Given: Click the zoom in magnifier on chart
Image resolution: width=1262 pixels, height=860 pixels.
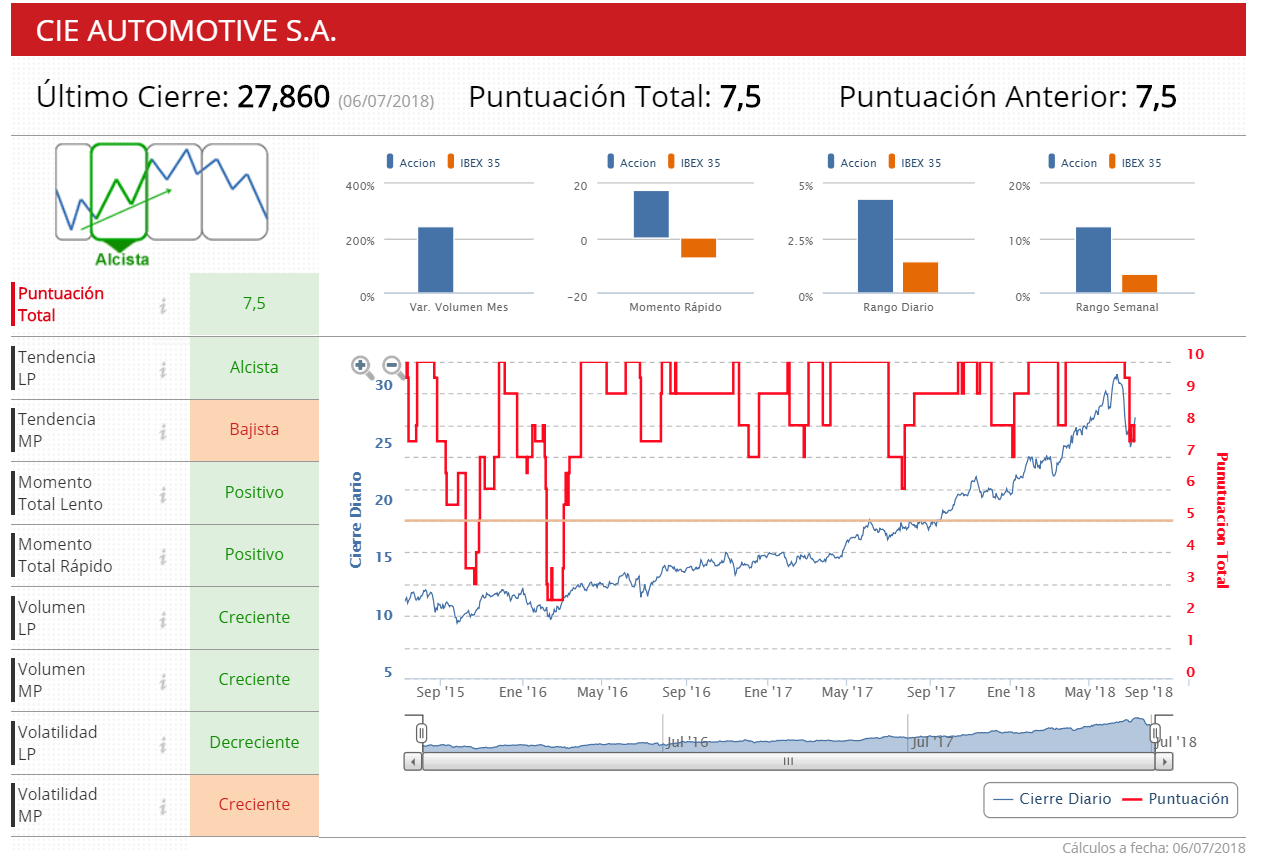Looking at the screenshot, I should tap(362, 367).
